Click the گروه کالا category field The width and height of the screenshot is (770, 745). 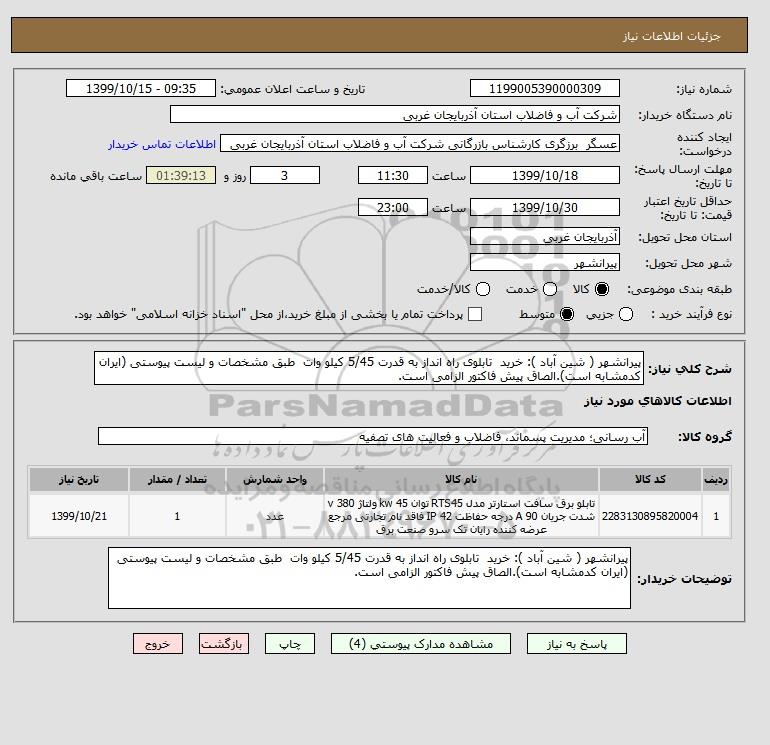(373, 436)
